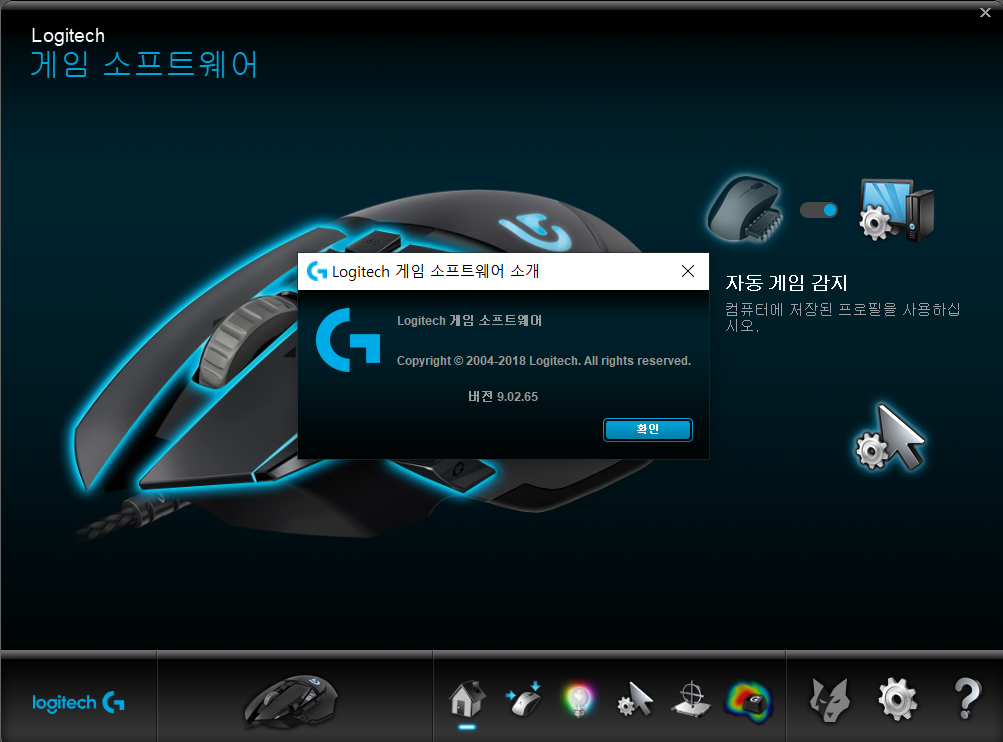Click the Copyright 2004-2018 Logitech text
Viewport: 1003px width, 742px height.
tap(544, 361)
